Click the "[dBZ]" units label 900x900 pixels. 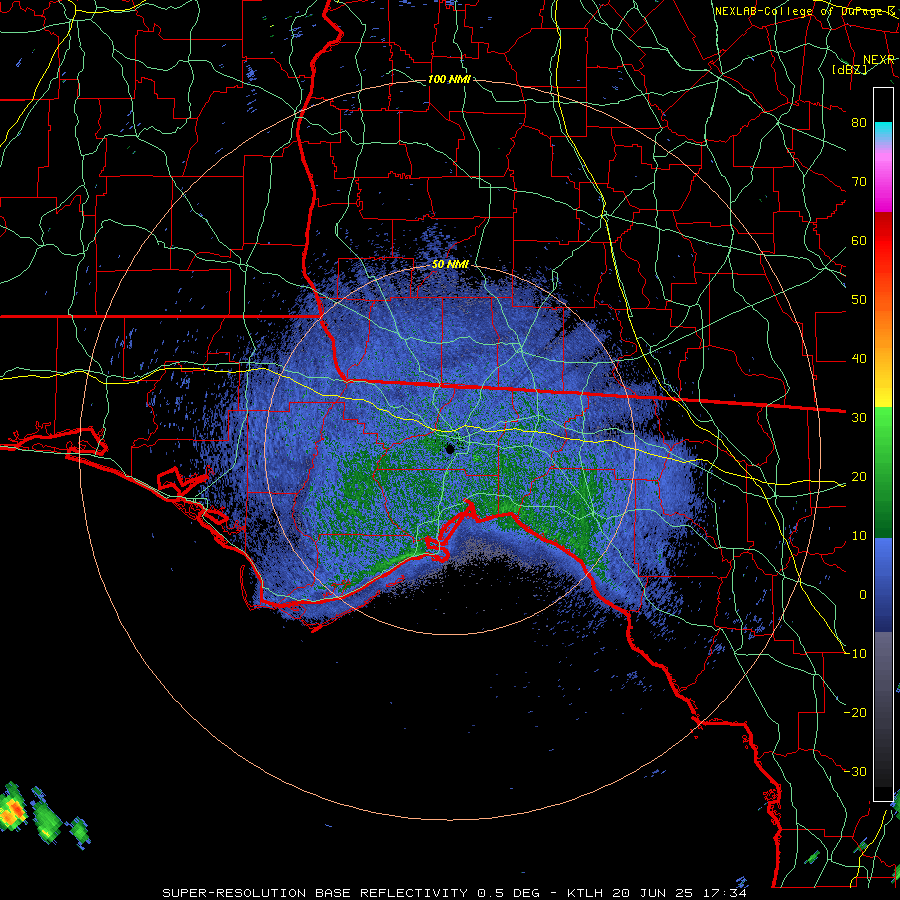click(849, 69)
